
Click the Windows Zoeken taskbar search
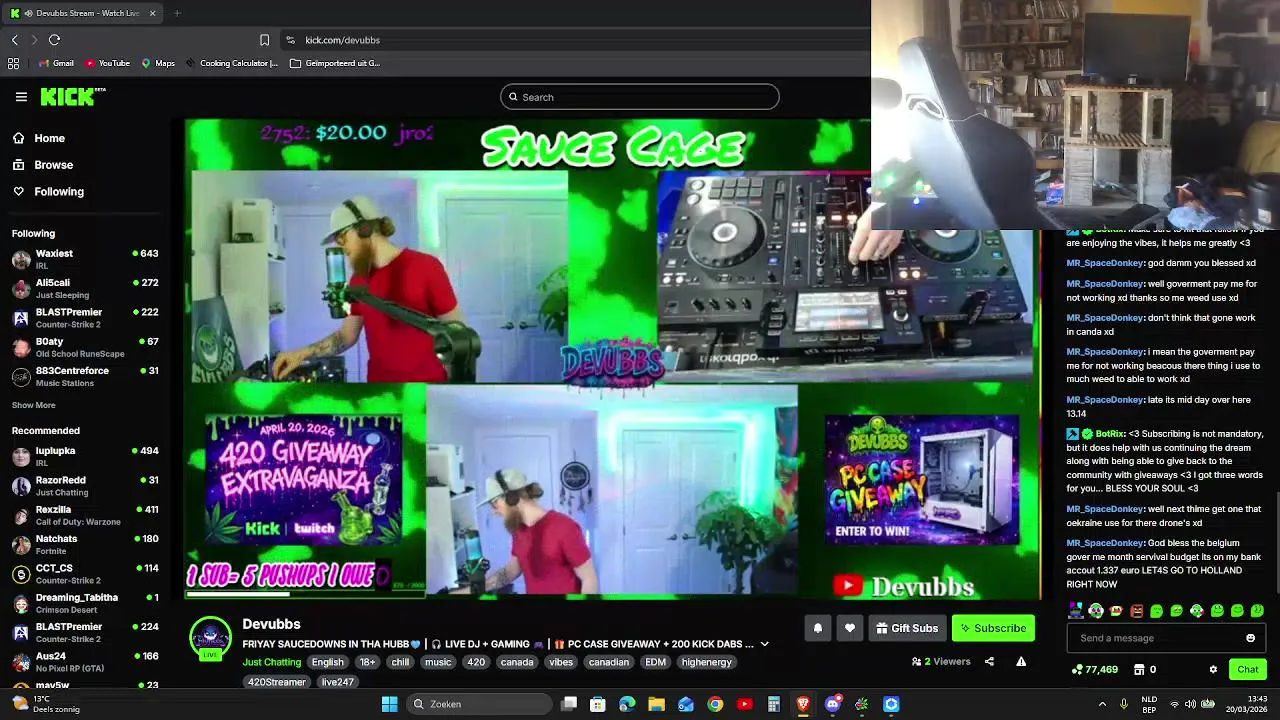[x=480, y=704]
